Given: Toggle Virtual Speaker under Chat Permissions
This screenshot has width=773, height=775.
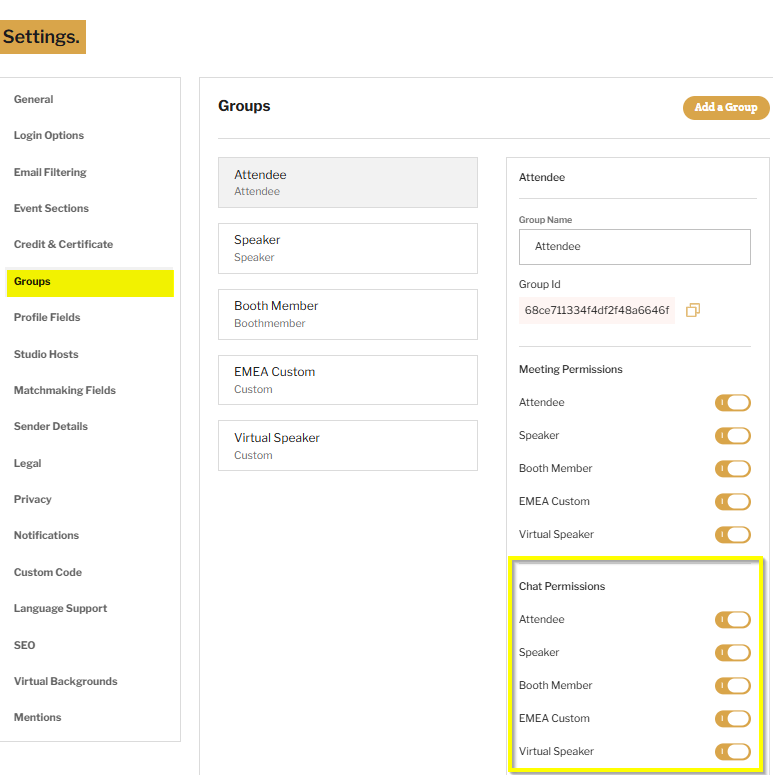Looking at the screenshot, I should coord(732,752).
